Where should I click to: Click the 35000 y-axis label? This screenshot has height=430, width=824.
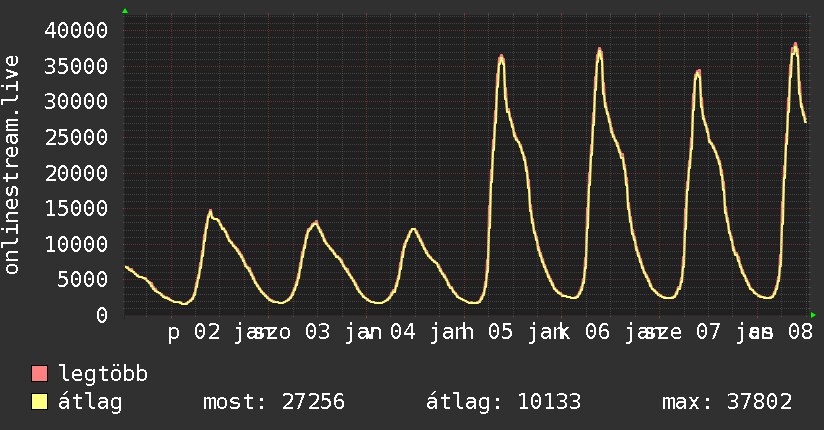[76, 66]
